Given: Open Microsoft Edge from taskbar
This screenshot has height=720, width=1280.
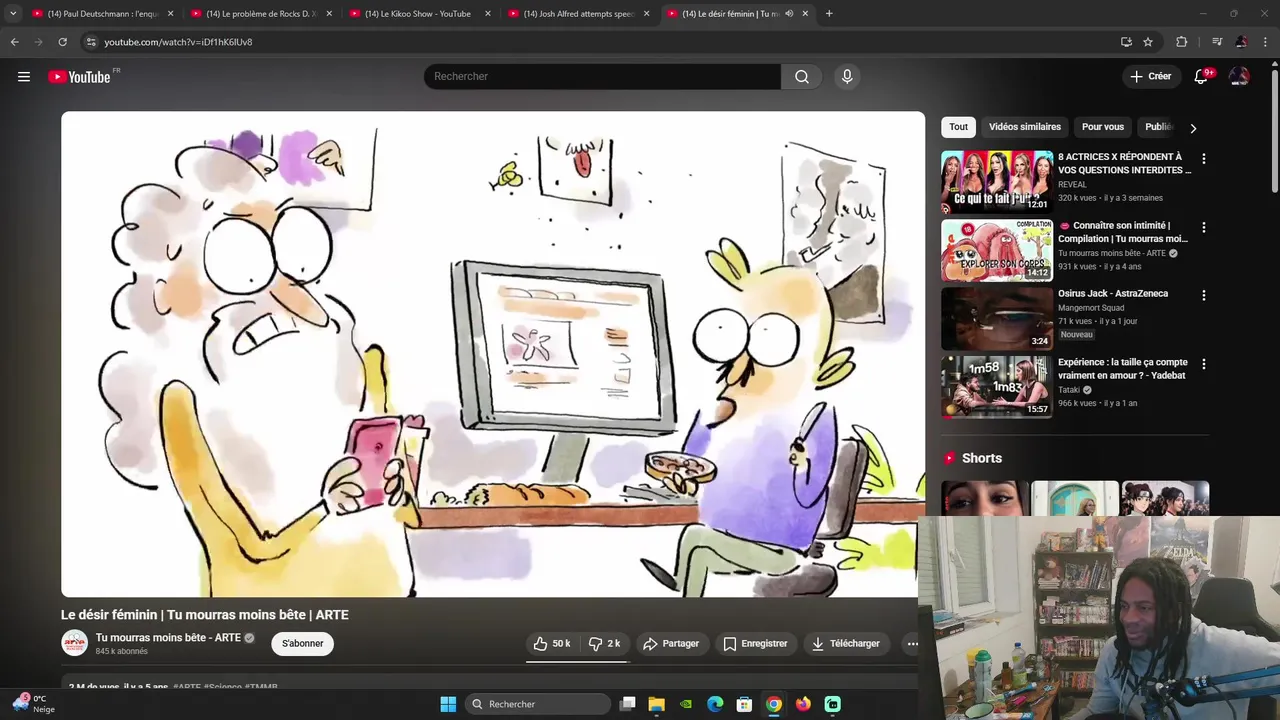Looking at the screenshot, I should click(715, 704).
